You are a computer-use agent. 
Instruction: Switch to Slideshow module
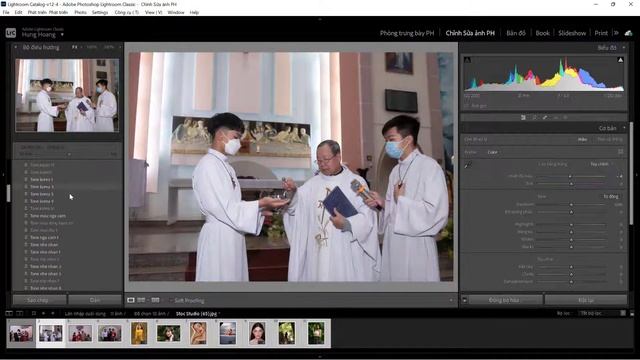[x=572, y=33]
